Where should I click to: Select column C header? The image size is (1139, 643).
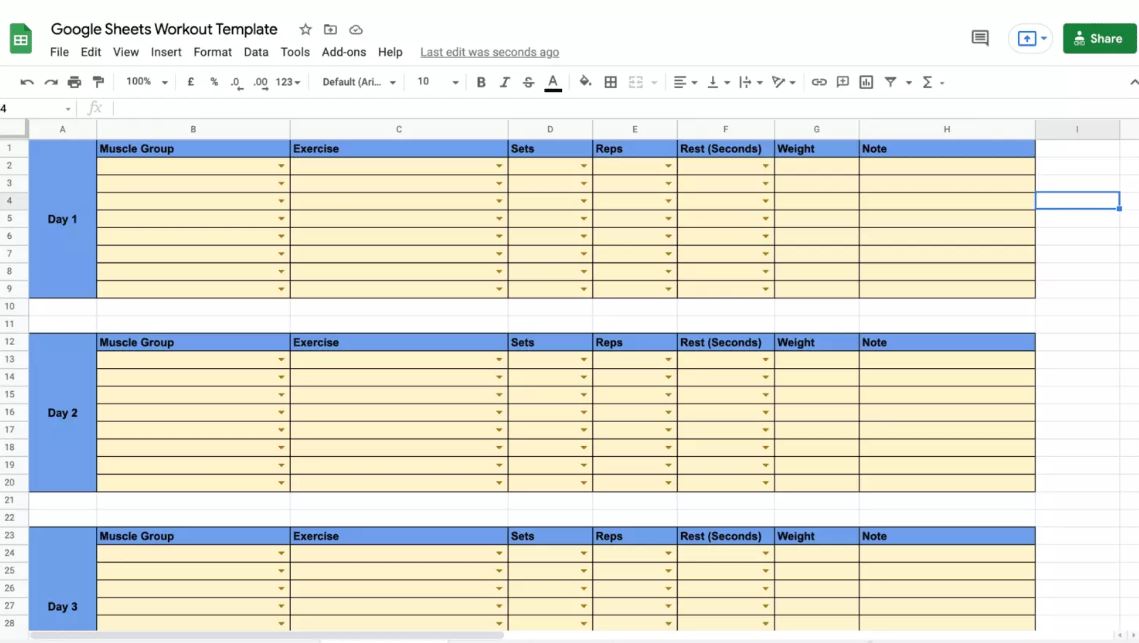pos(399,129)
